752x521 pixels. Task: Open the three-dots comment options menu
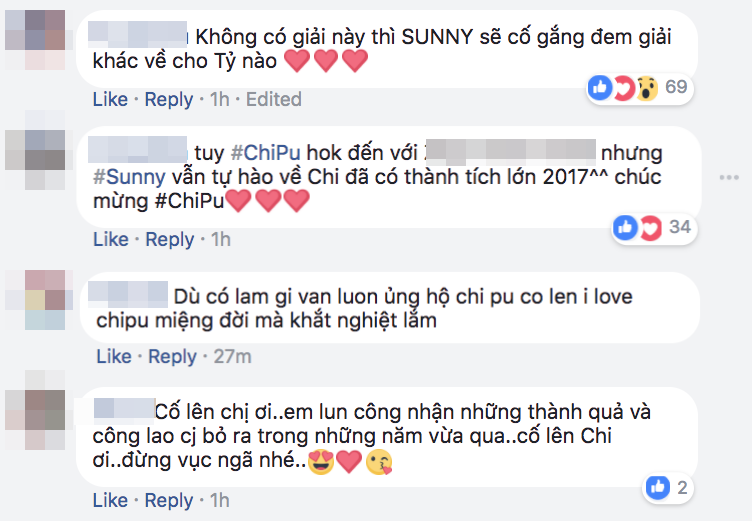730,176
